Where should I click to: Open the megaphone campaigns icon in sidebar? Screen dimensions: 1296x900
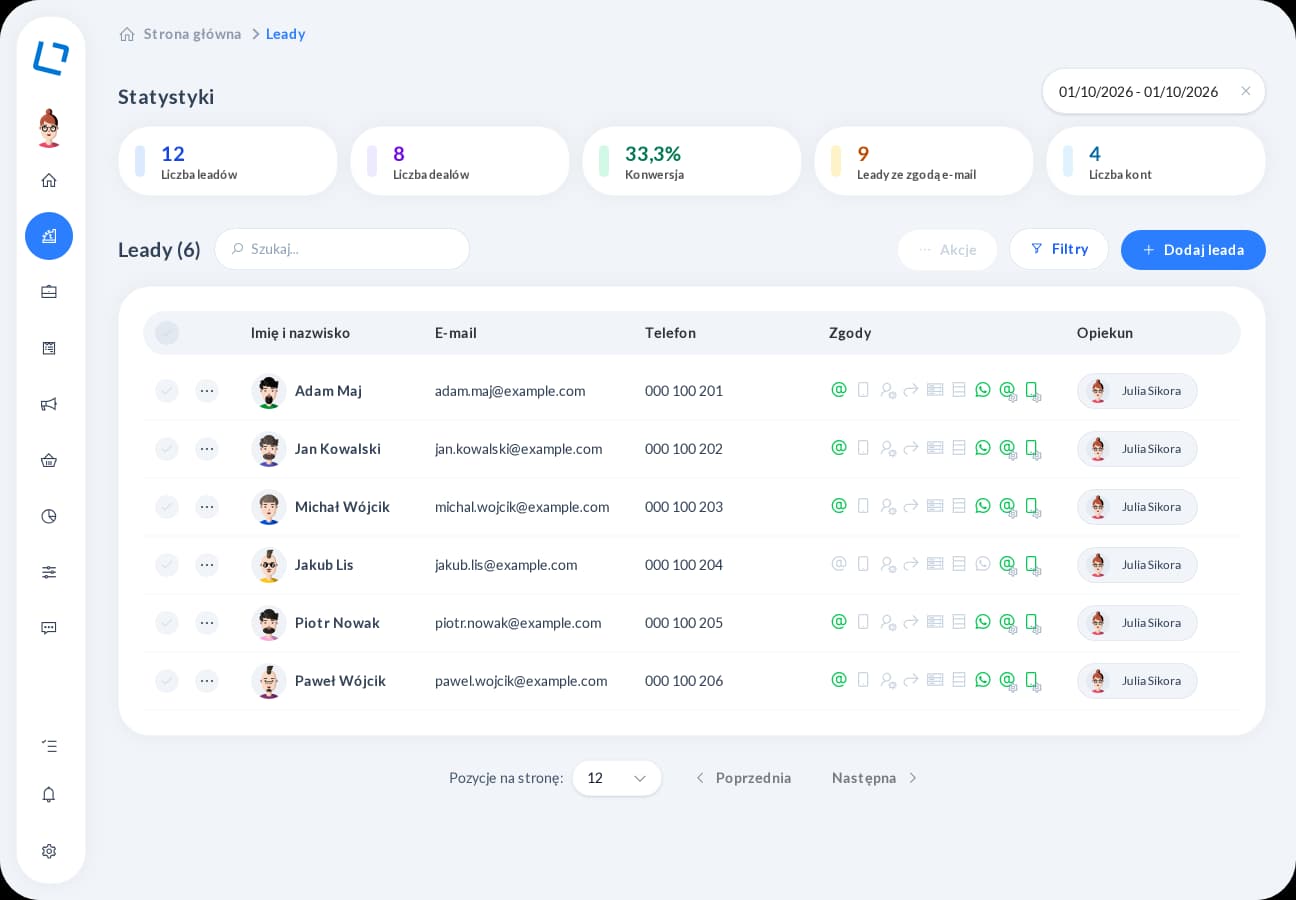tap(49, 404)
